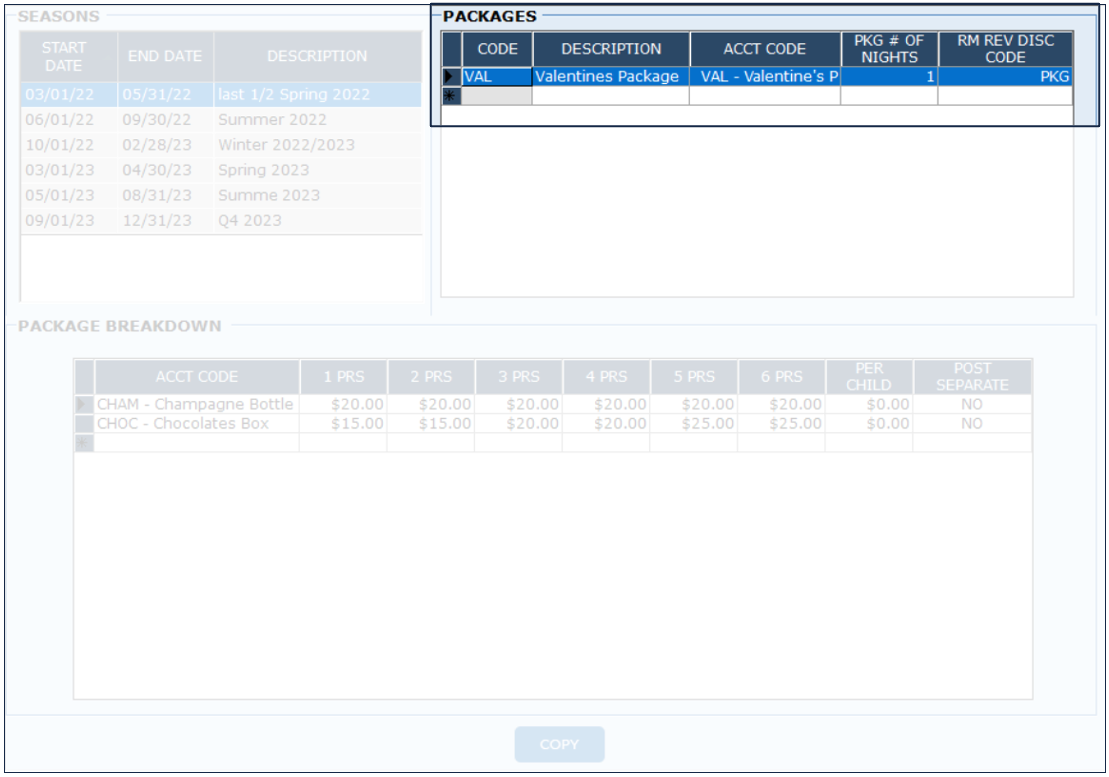The height and width of the screenshot is (777, 1109).
Task: Toggle Post Separate NO for Champagne Bottle
Action: point(971,405)
